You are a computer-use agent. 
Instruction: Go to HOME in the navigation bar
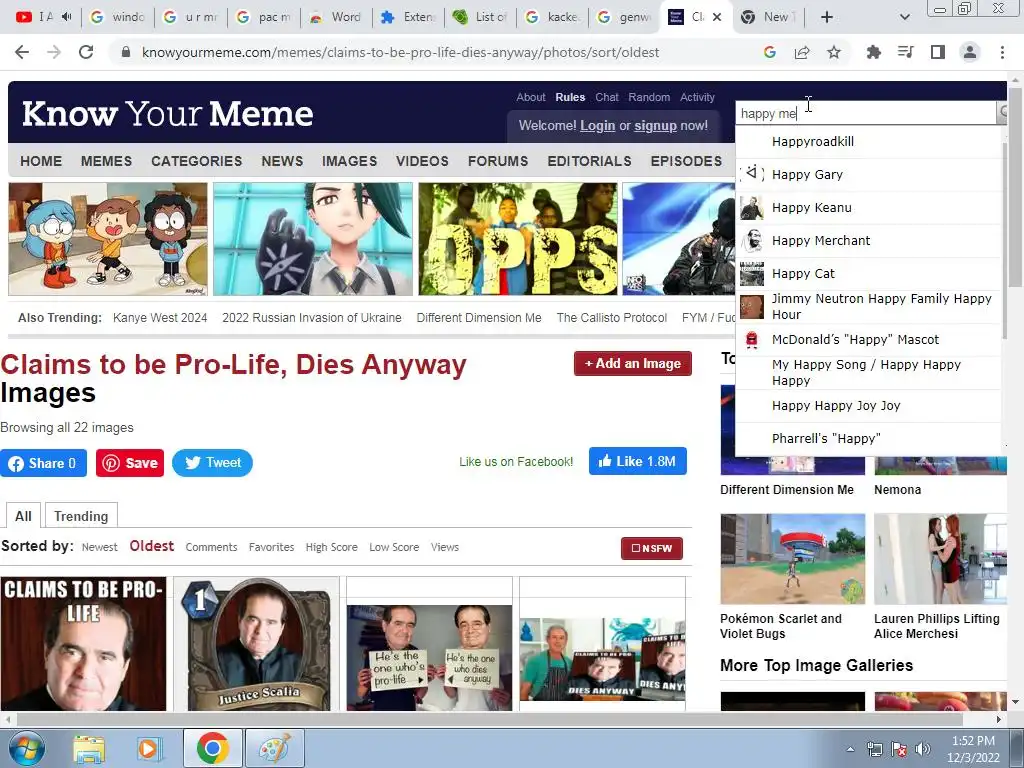pyautogui.click(x=41, y=161)
